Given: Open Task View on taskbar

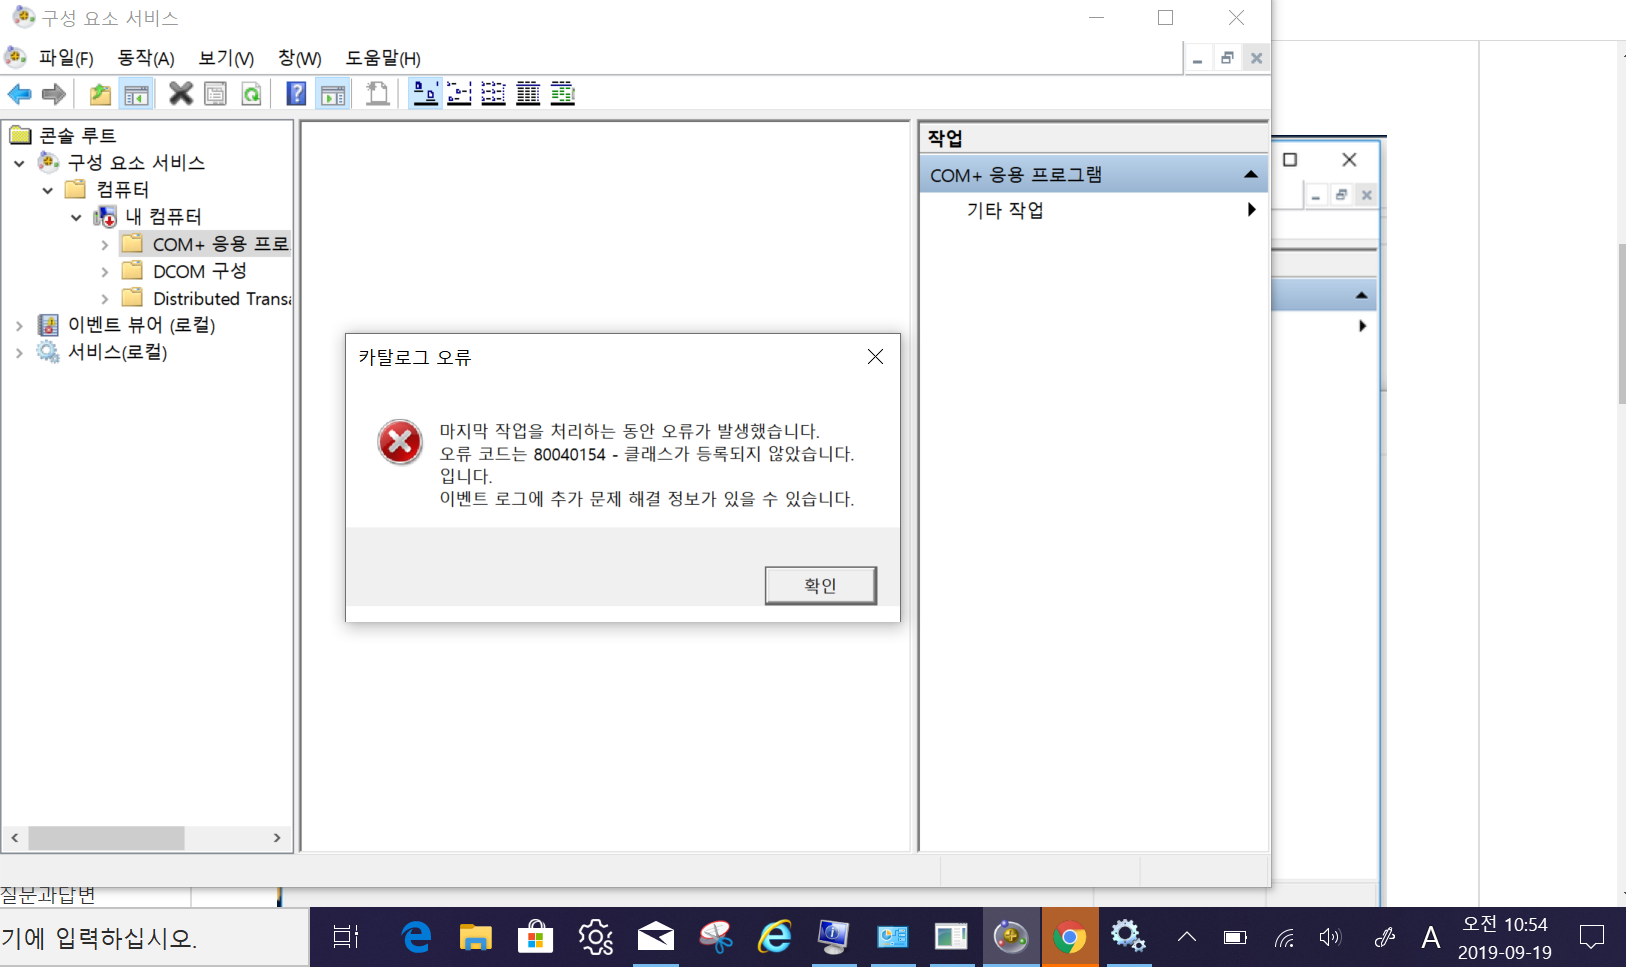Looking at the screenshot, I should tap(346, 937).
